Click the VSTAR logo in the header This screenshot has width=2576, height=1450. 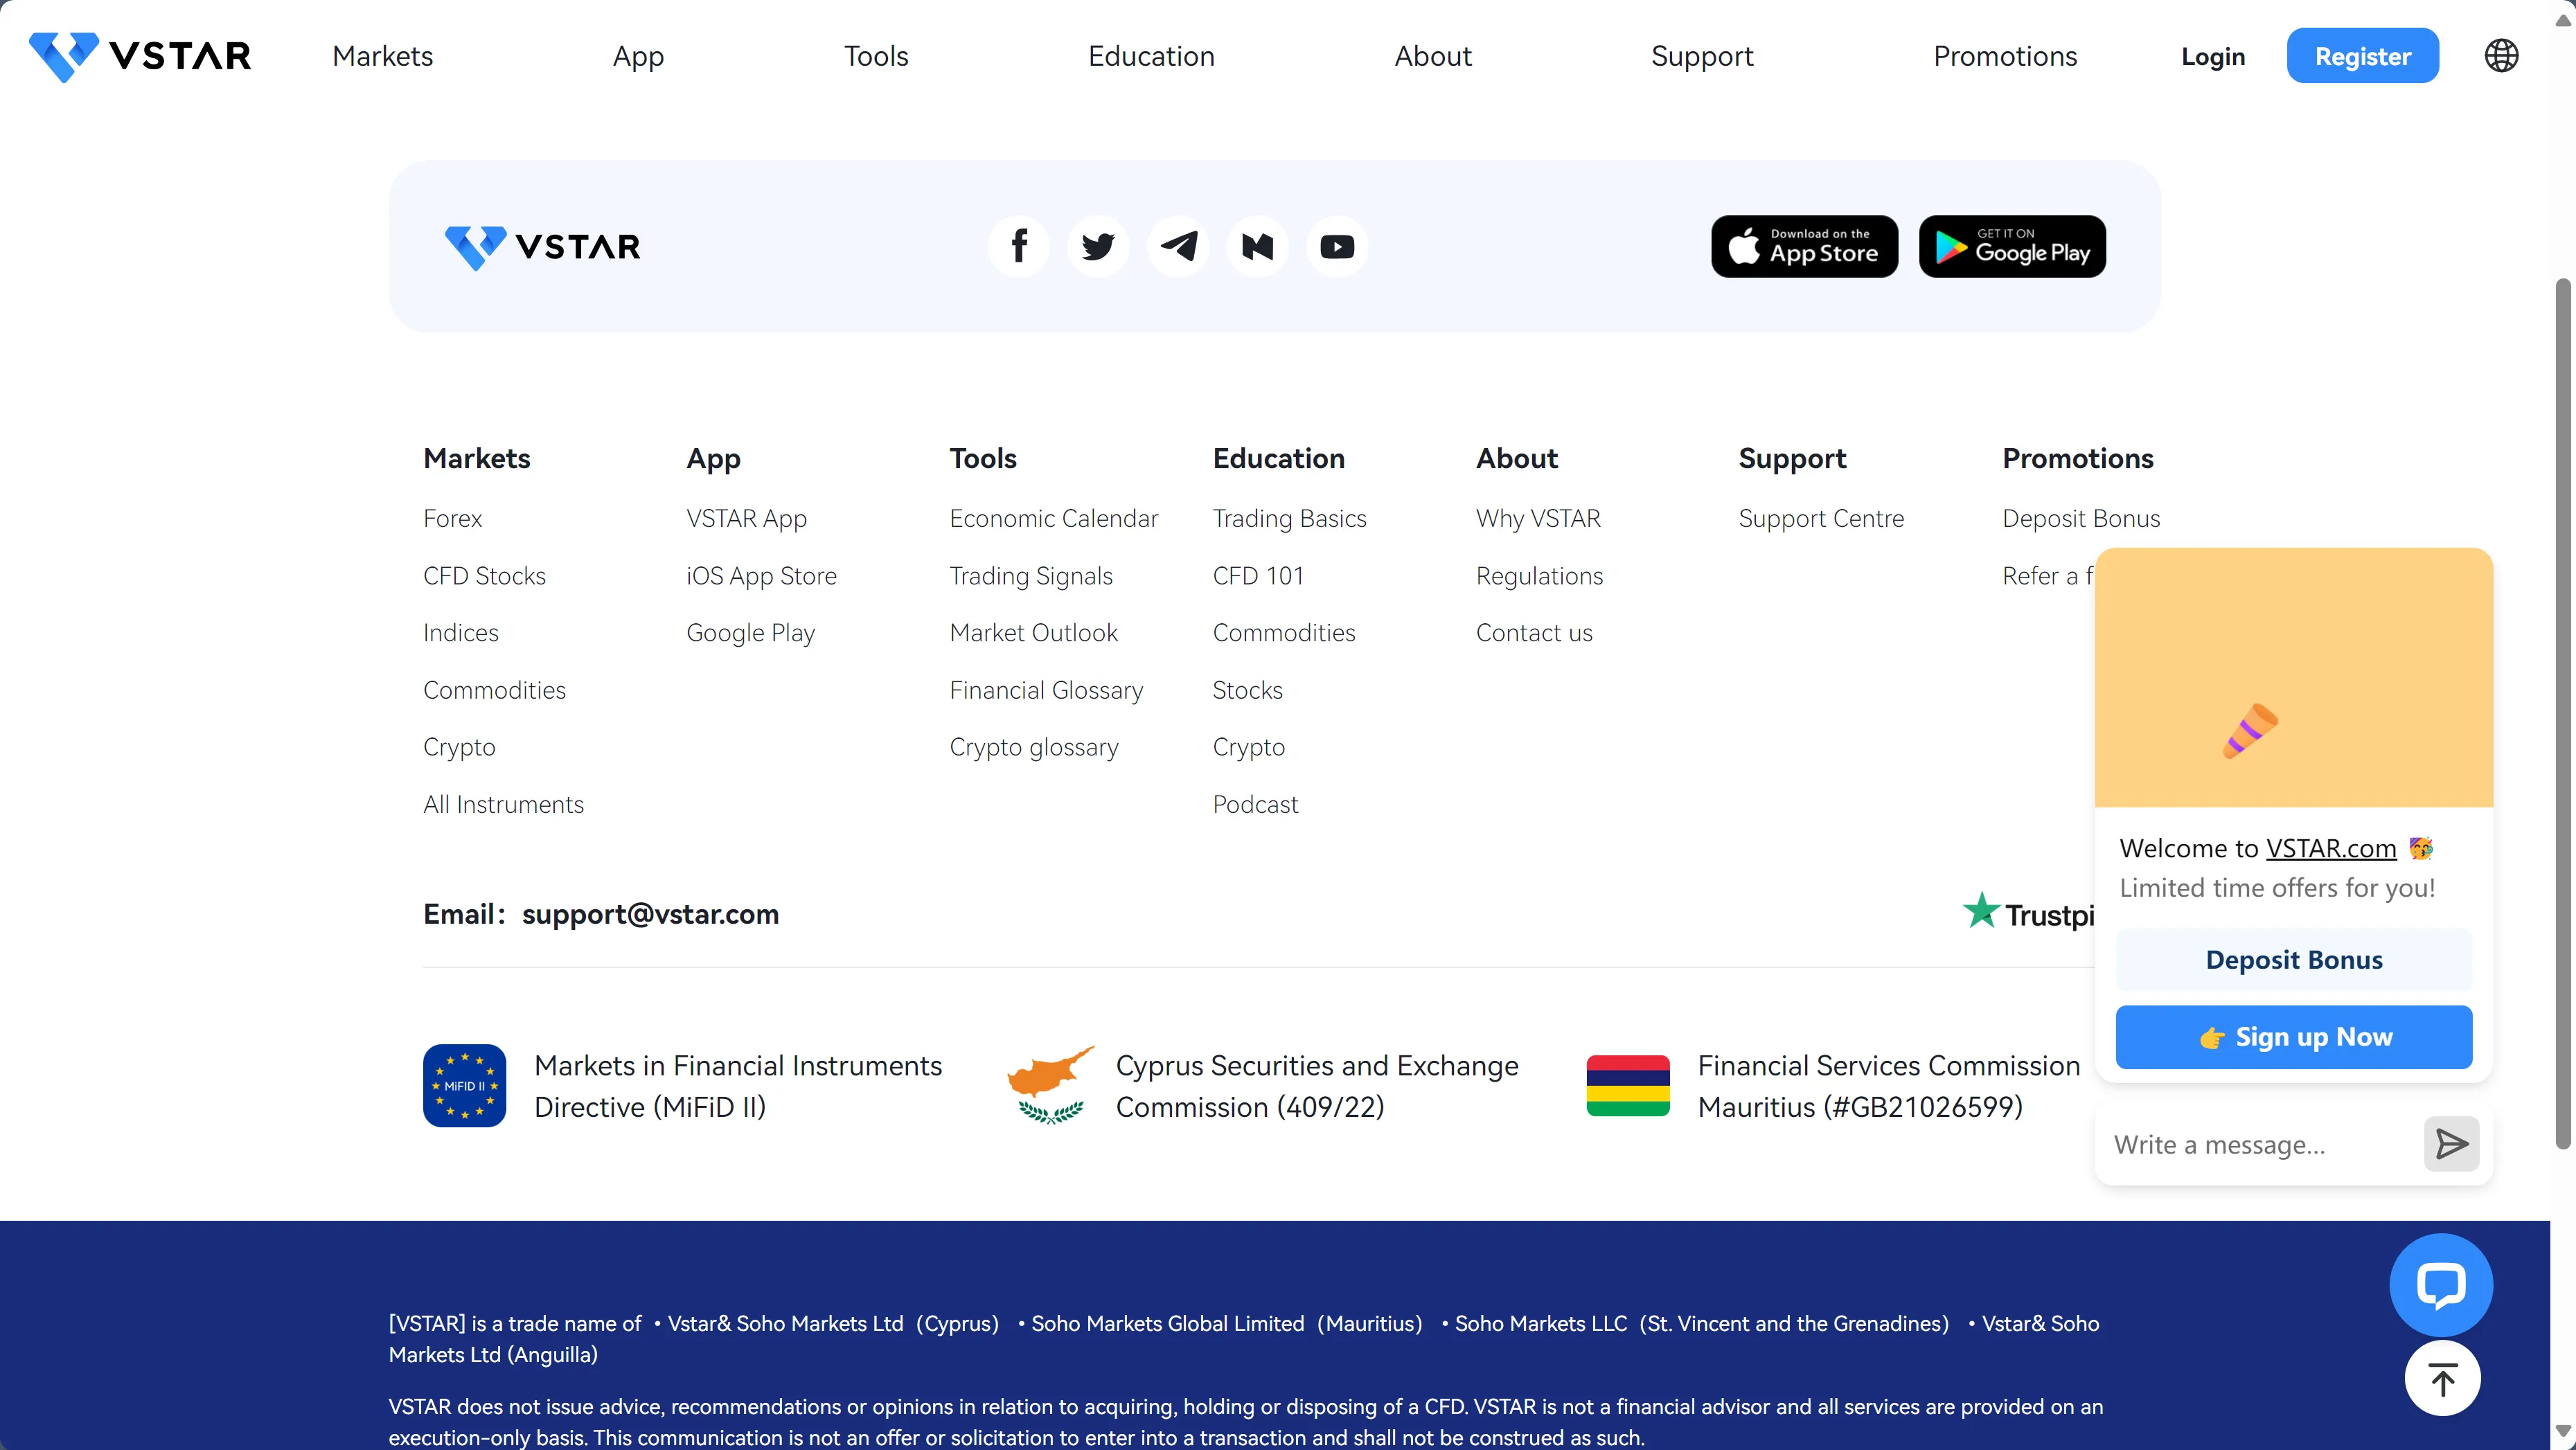140,56
